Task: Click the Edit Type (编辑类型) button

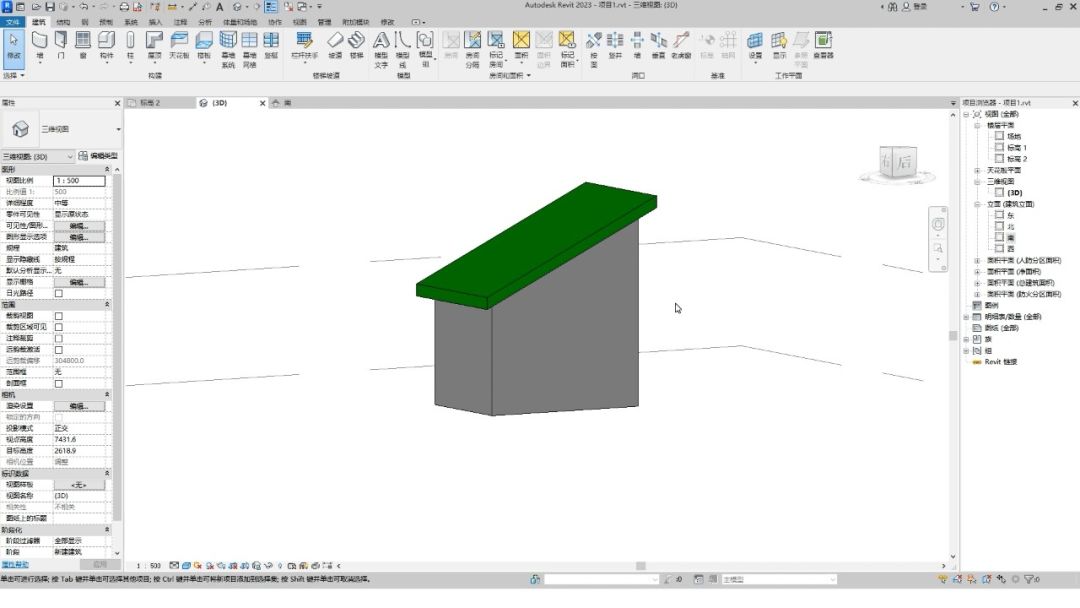Action: [x=98, y=157]
